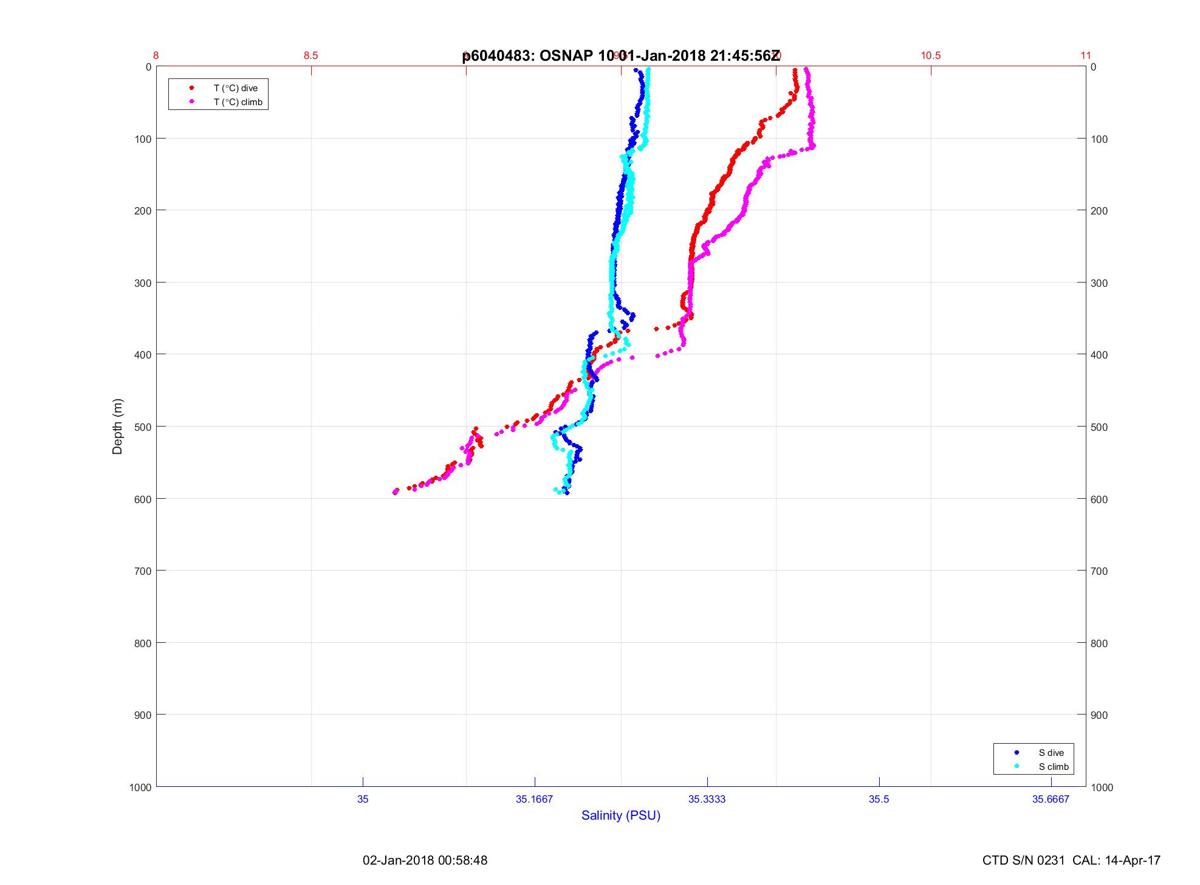Click the 'Depth (m)' axis label

tap(117, 427)
